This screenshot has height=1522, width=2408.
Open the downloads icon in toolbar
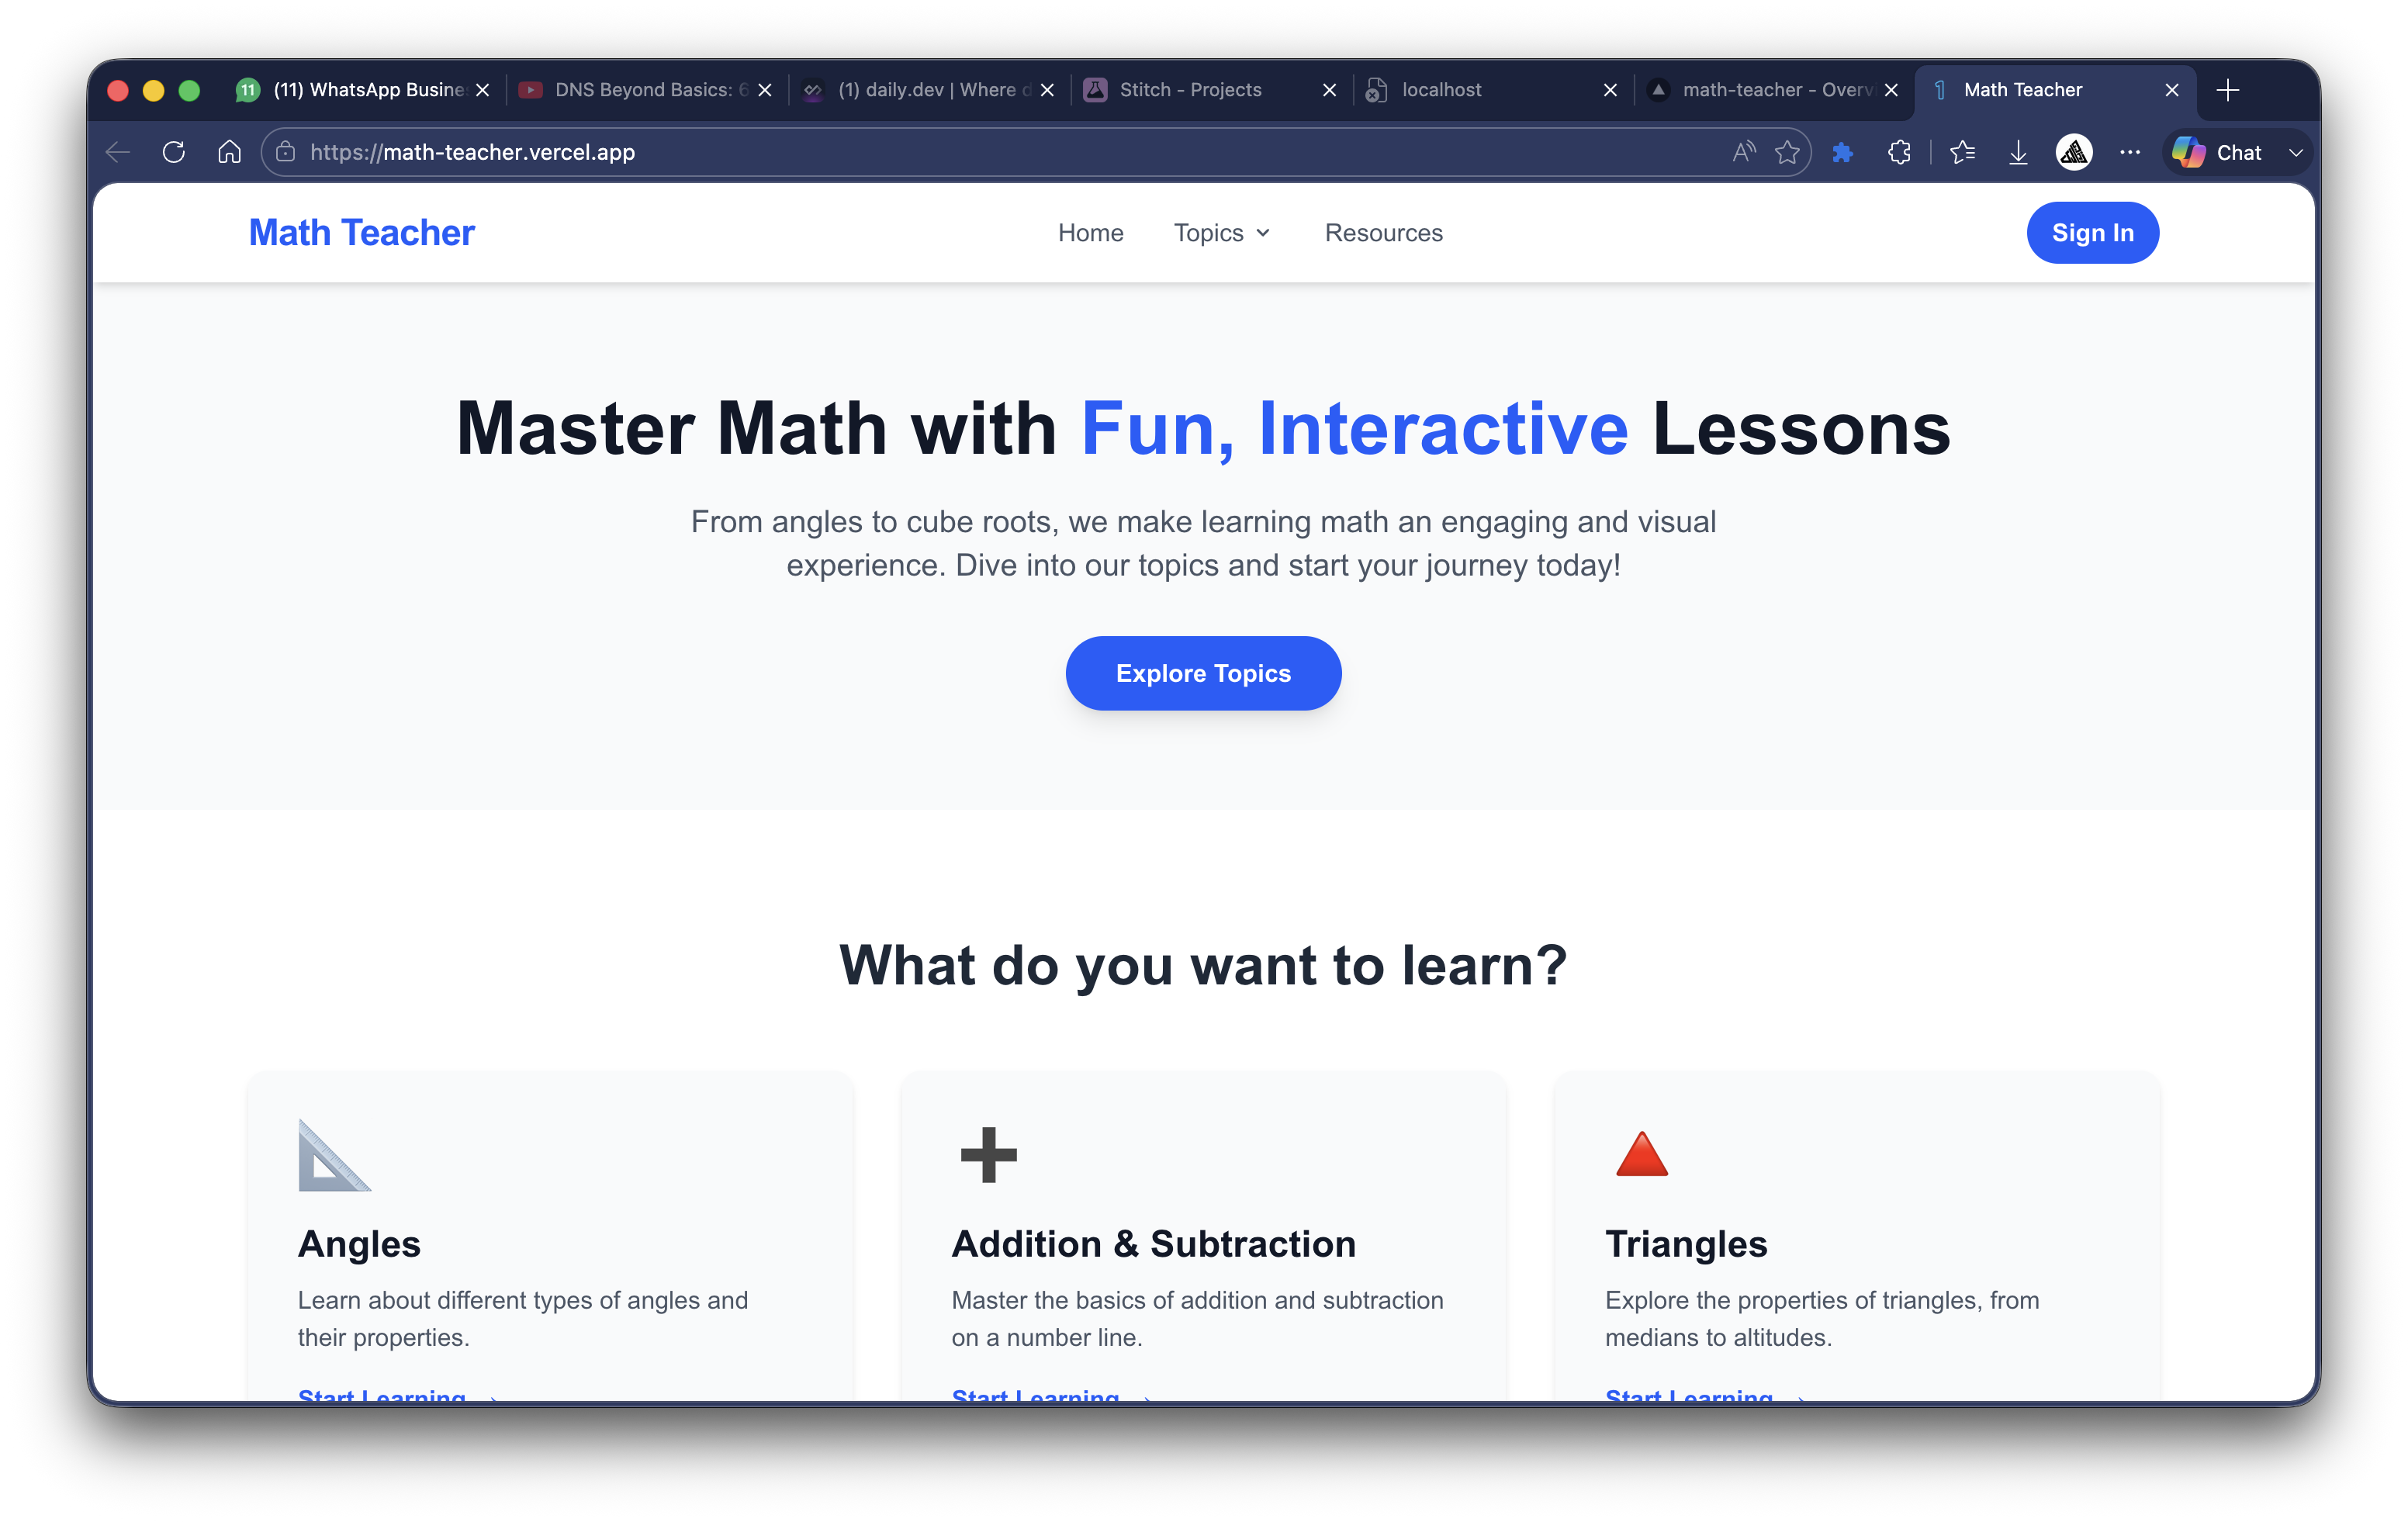[2018, 152]
